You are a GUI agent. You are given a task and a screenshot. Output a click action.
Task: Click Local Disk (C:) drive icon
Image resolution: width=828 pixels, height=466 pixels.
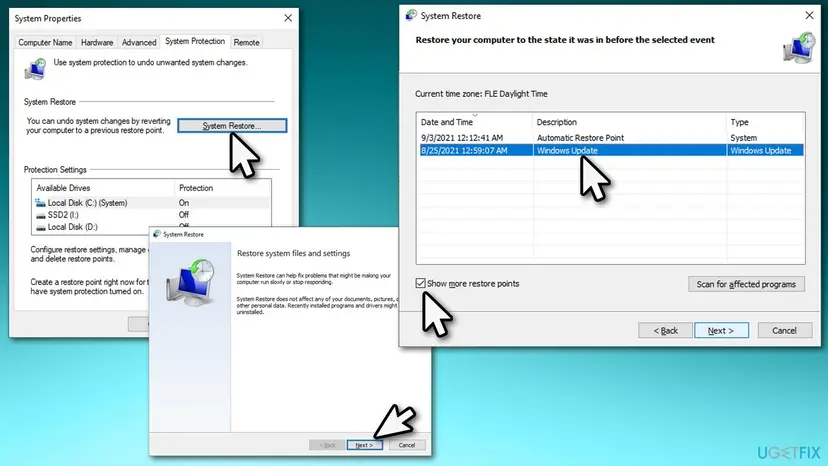pos(41,203)
